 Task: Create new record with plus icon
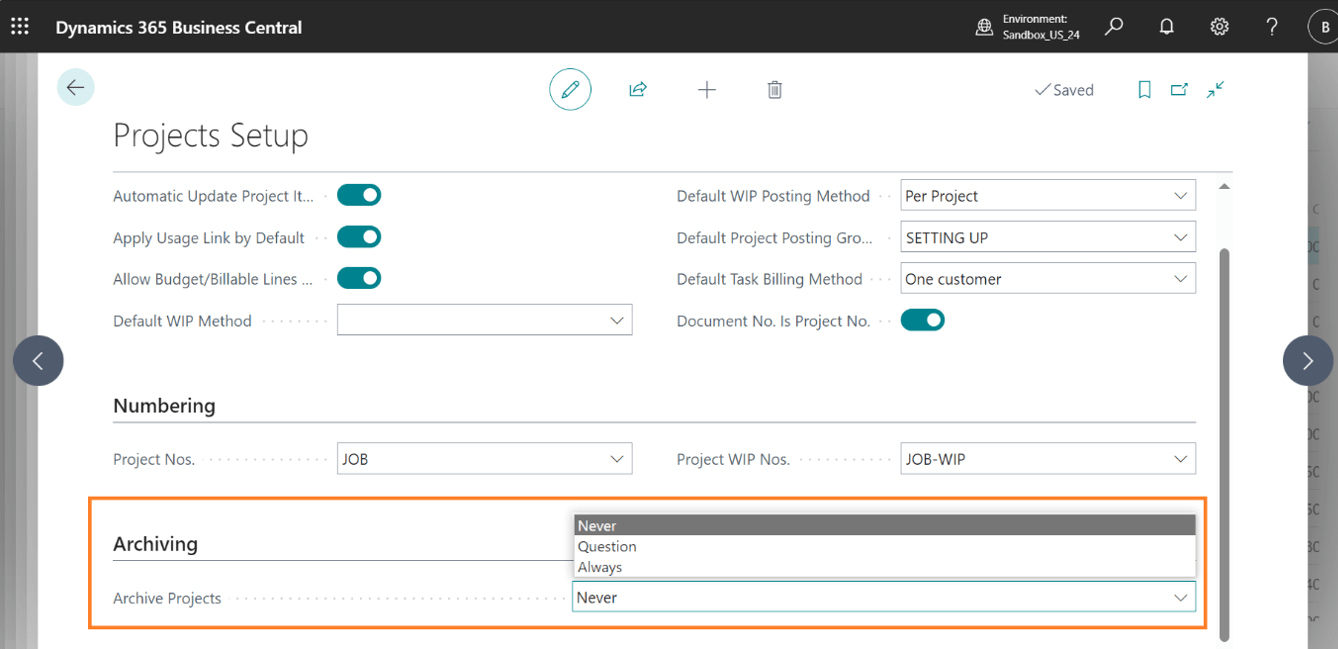(707, 90)
